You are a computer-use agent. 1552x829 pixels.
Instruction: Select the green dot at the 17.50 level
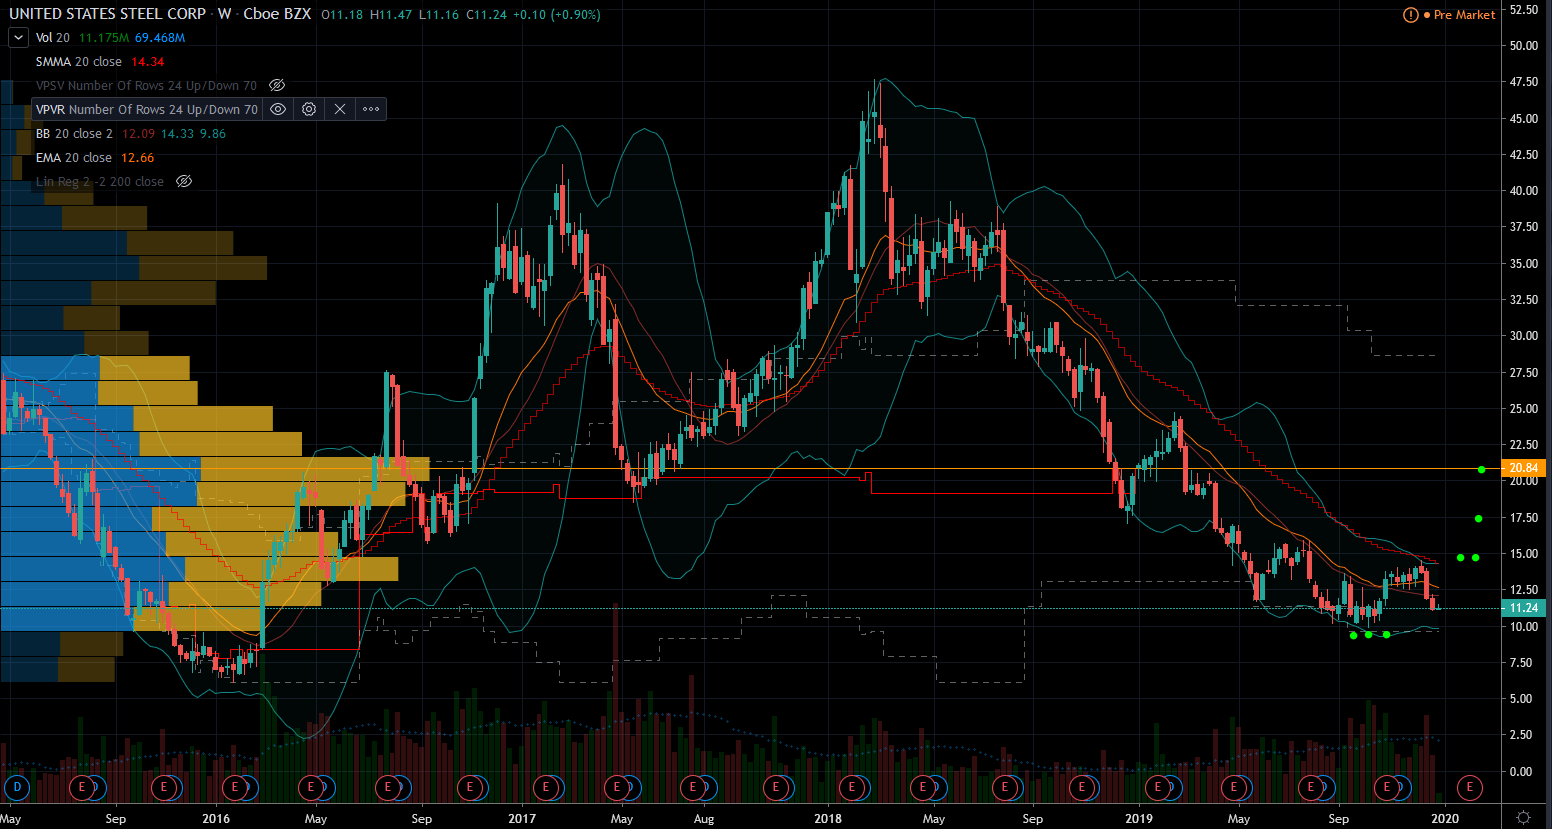tap(1478, 518)
